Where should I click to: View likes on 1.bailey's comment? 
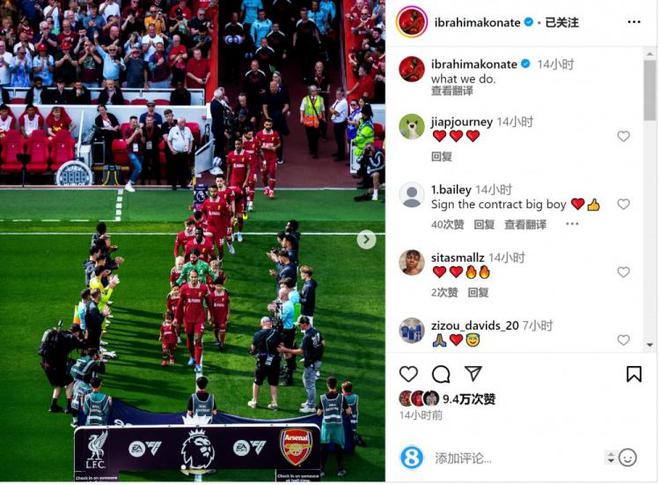click(x=447, y=224)
